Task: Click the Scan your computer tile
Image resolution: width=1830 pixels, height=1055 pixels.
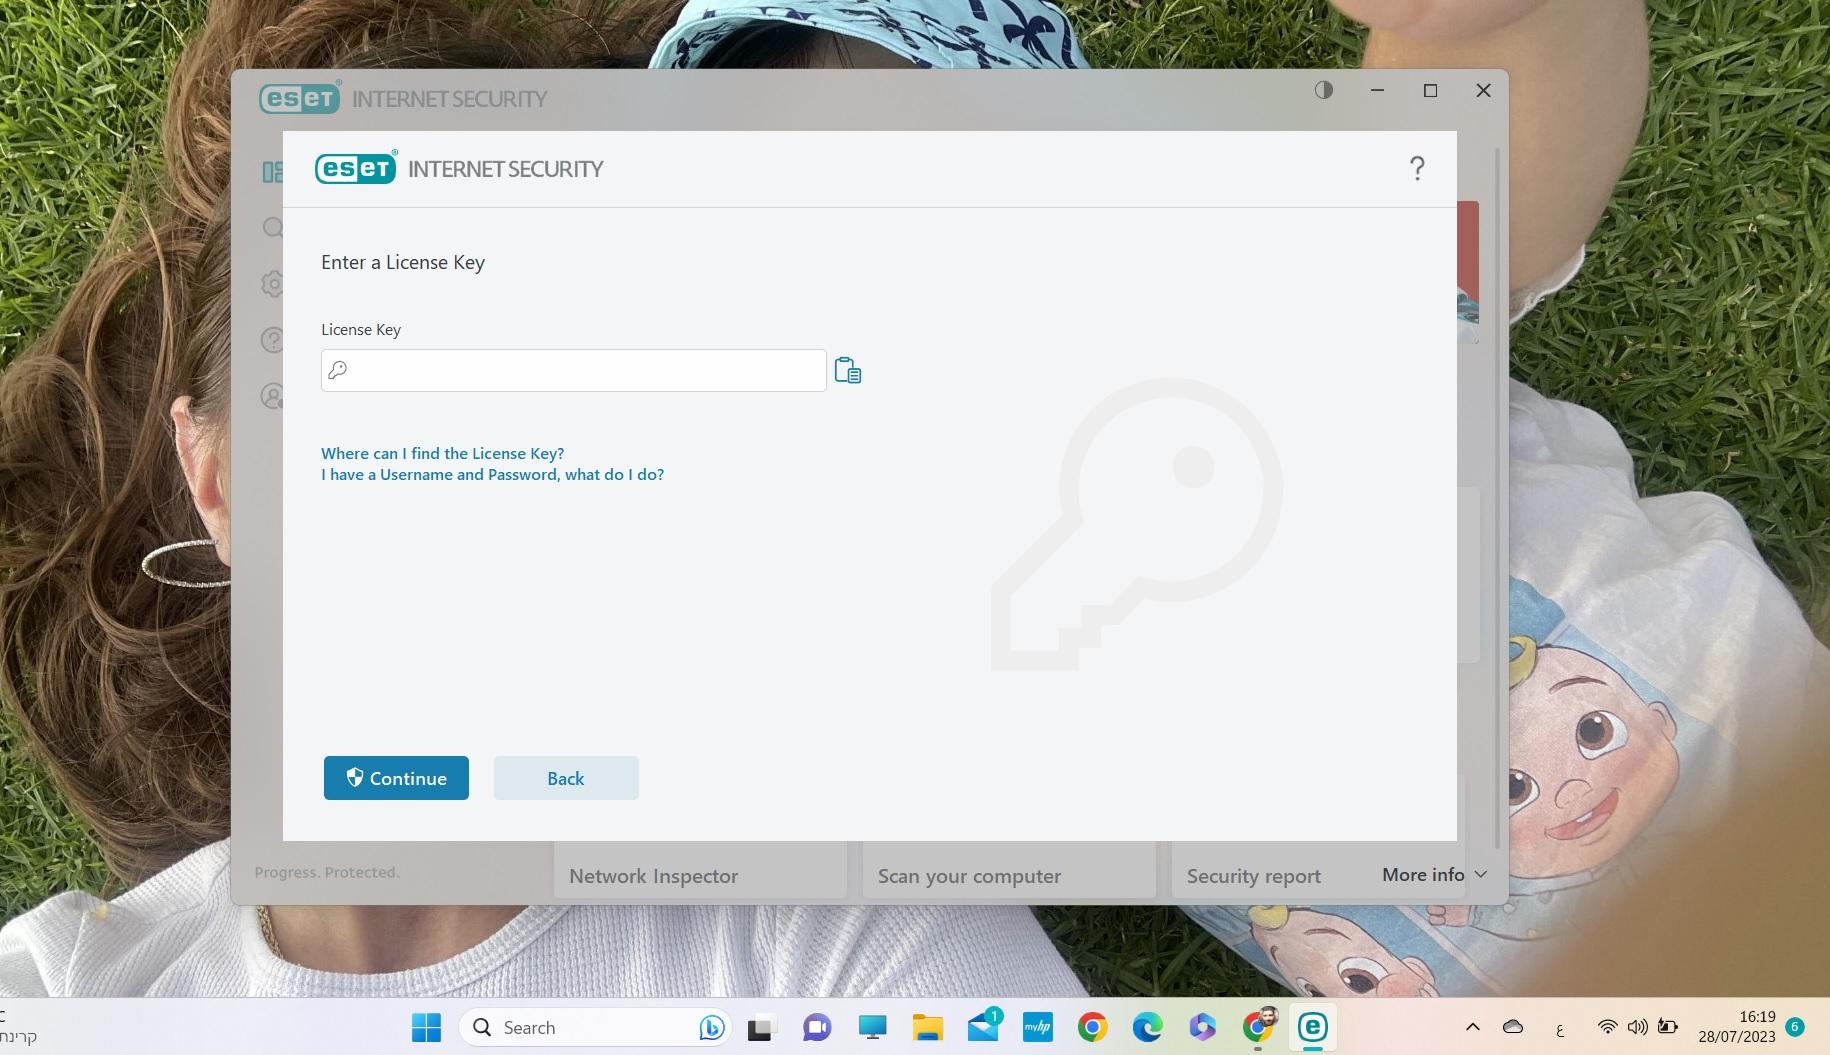Action: (1009, 871)
